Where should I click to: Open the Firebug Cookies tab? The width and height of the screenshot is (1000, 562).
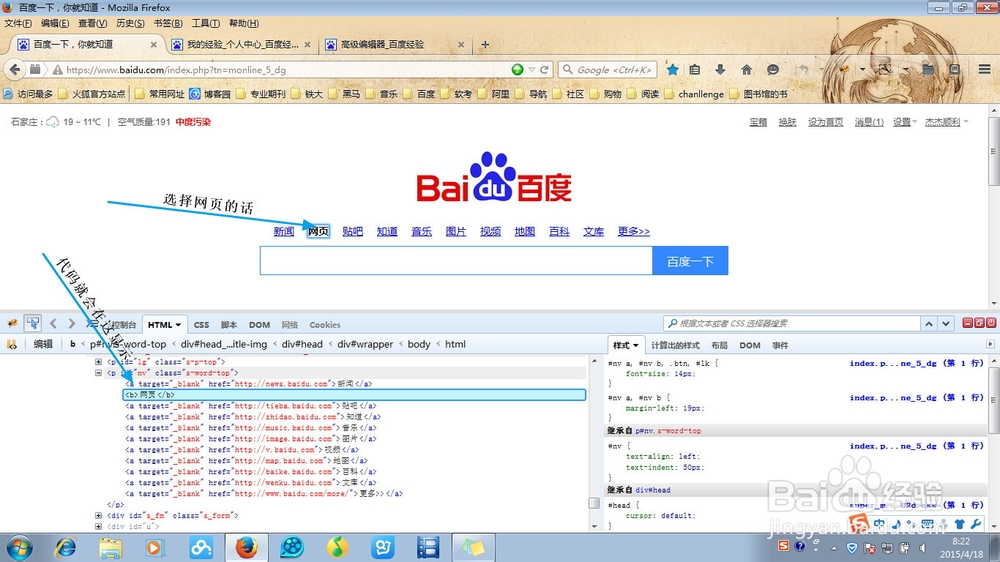coord(325,325)
